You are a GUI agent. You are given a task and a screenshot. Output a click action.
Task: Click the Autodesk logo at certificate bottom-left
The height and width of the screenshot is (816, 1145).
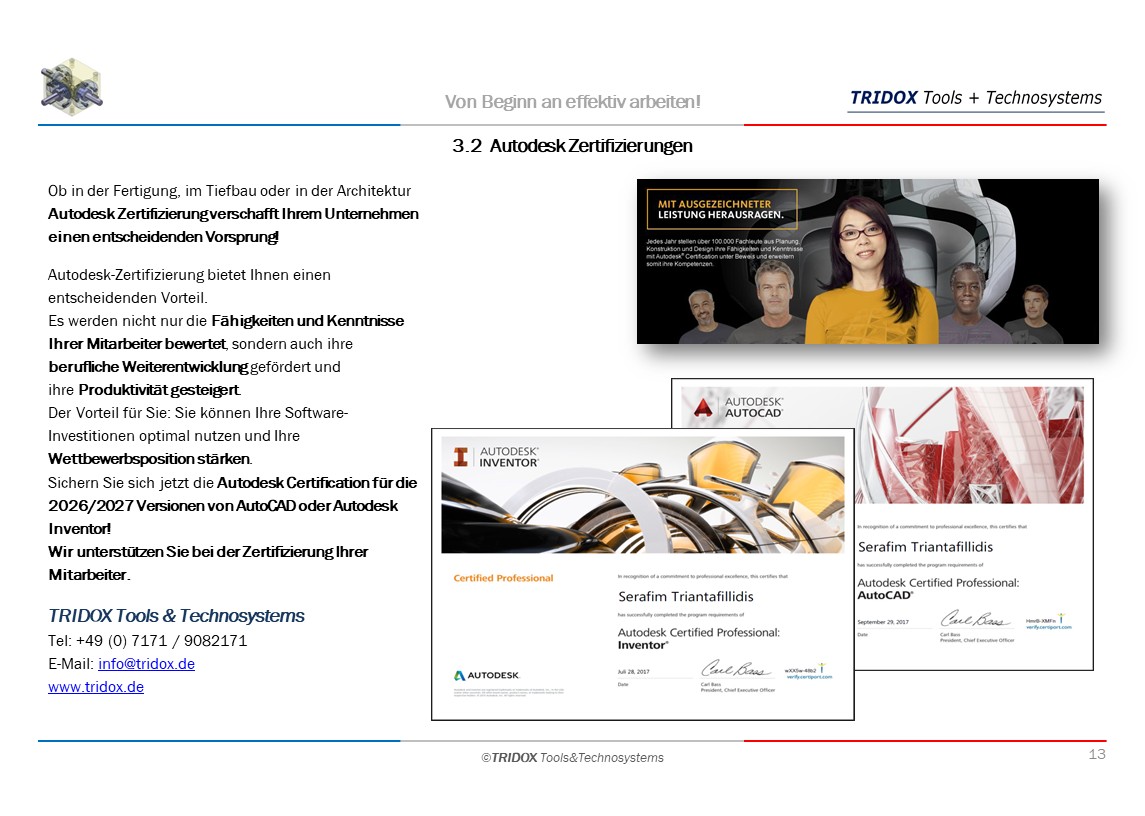[x=487, y=676]
